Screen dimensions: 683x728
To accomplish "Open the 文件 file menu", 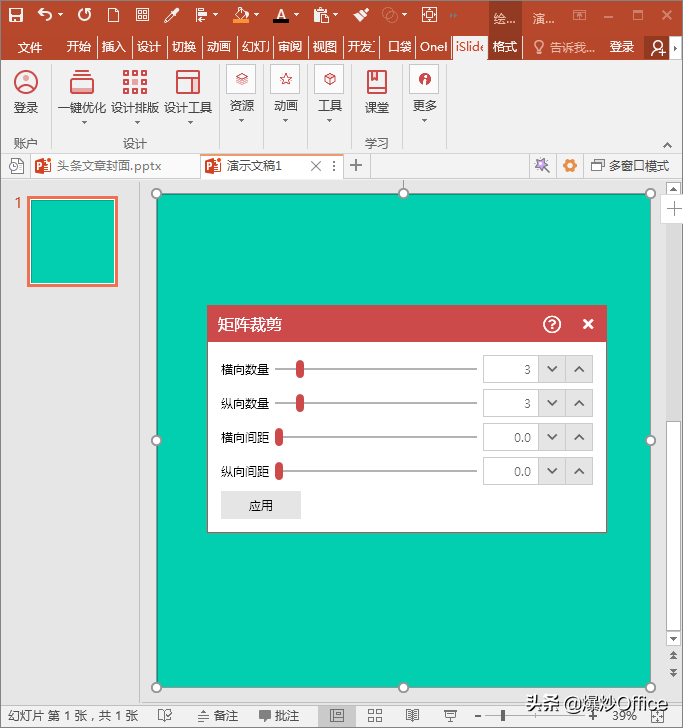I will click(x=30, y=47).
